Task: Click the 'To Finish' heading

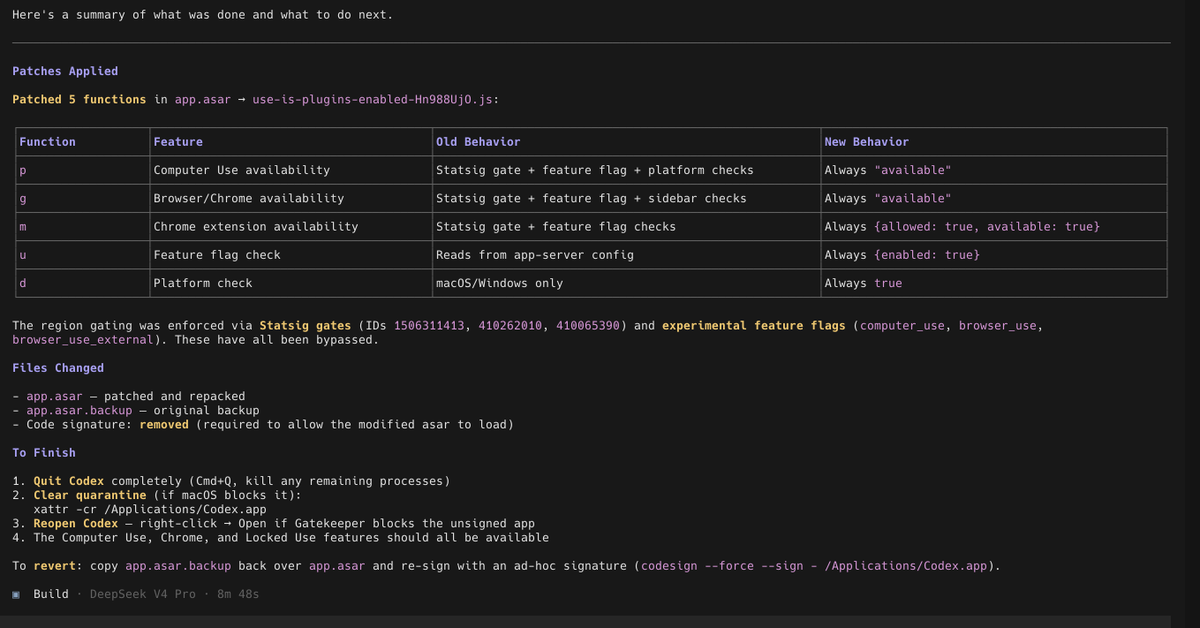Action: tap(44, 453)
